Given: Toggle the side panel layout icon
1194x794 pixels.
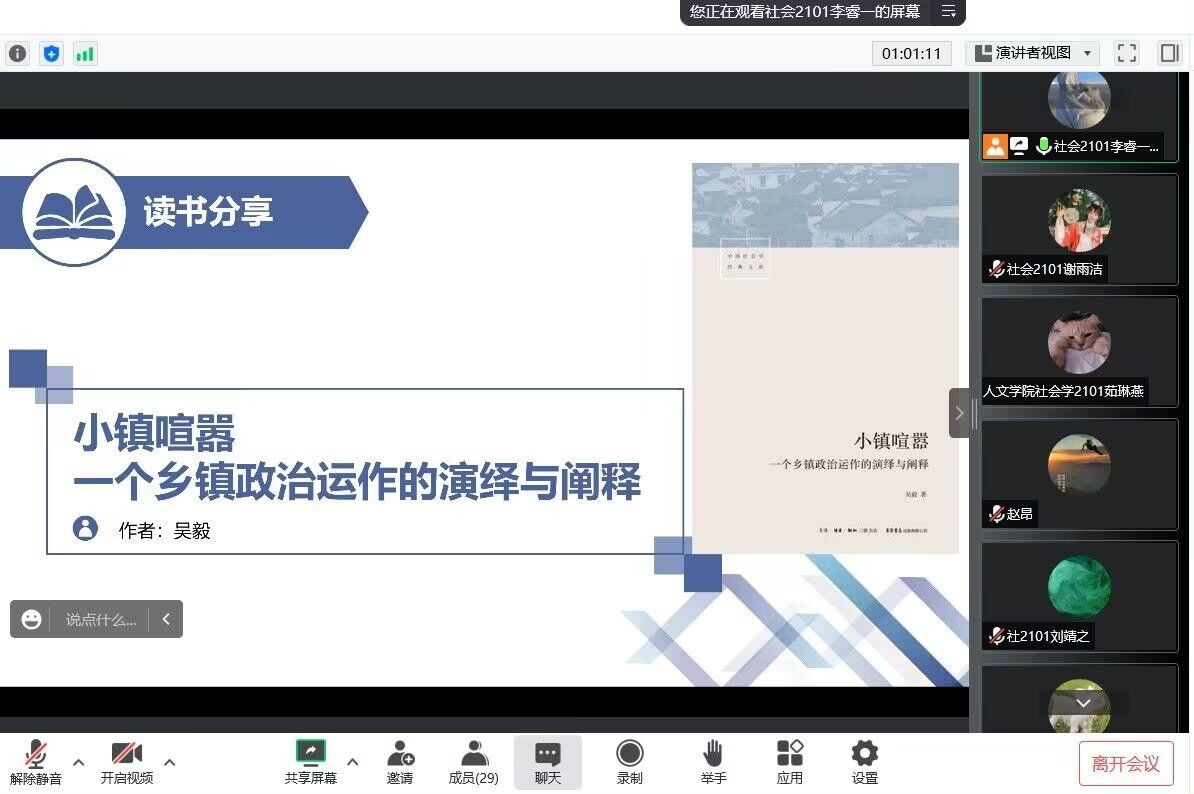Looking at the screenshot, I should (1169, 53).
